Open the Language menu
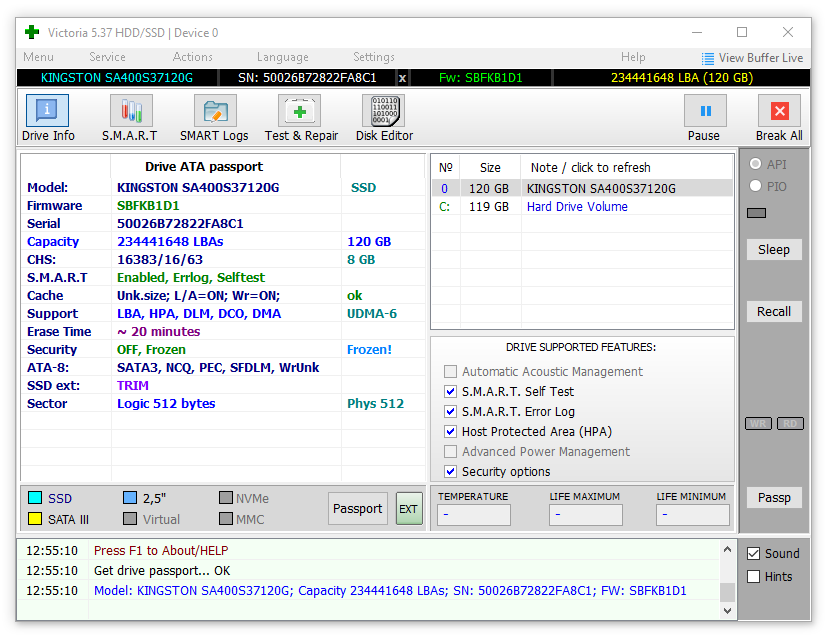 [x=283, y=57]
